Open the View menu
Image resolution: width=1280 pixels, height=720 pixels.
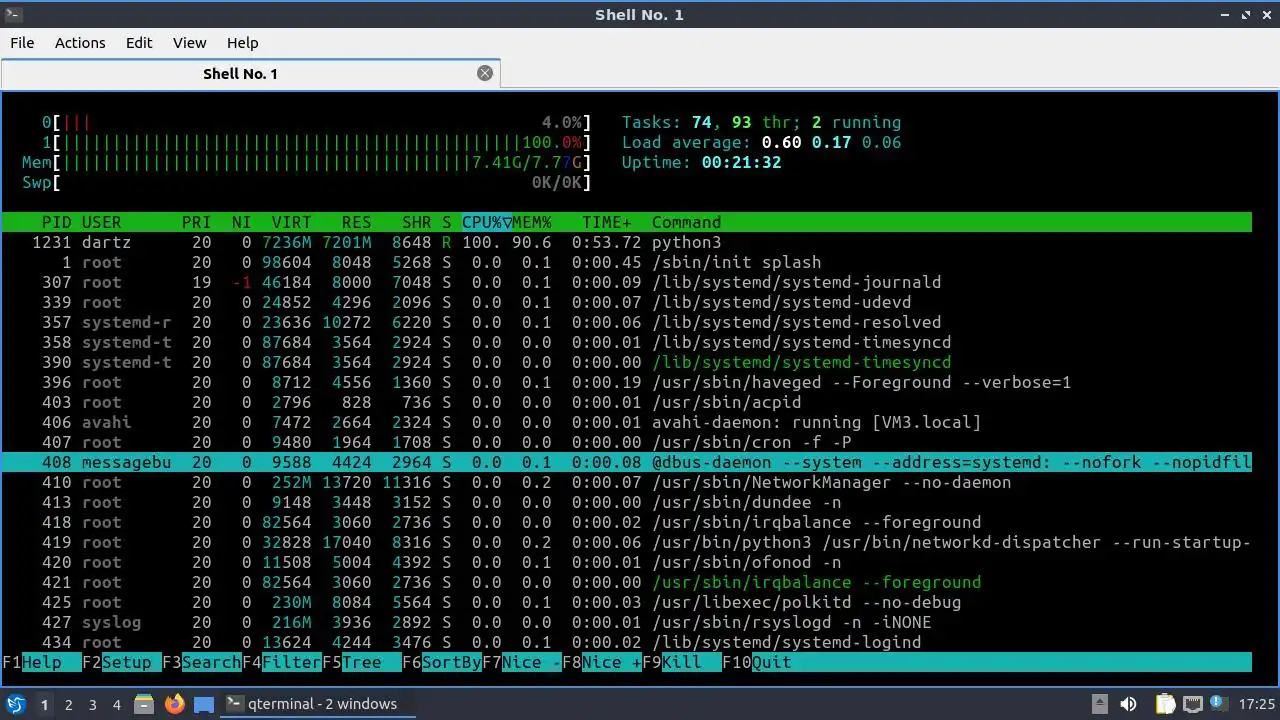click(189, 43)
